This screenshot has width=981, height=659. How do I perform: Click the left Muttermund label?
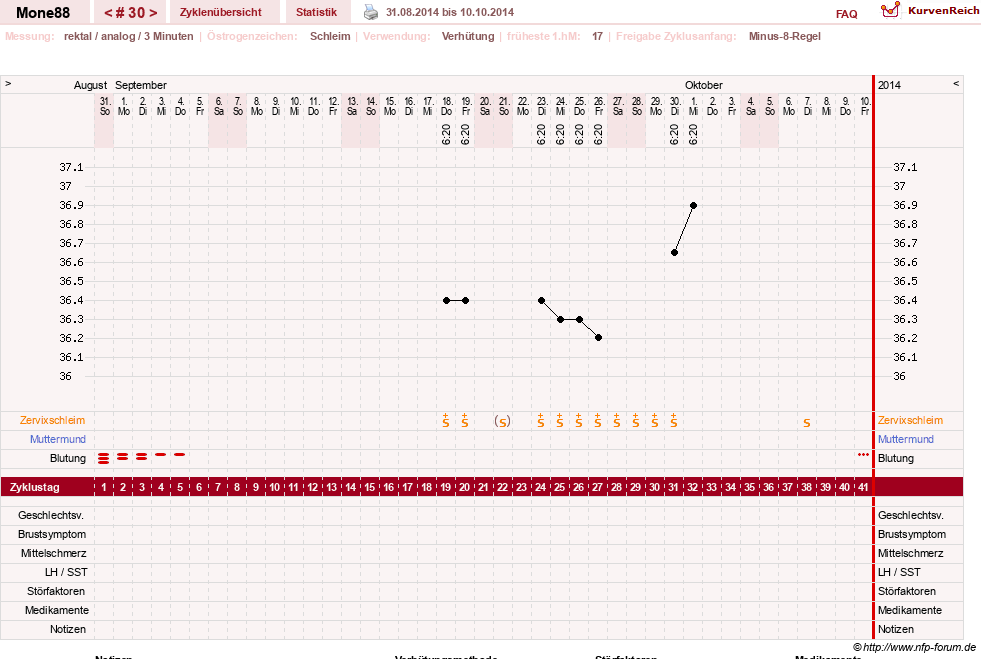point(58,439)
